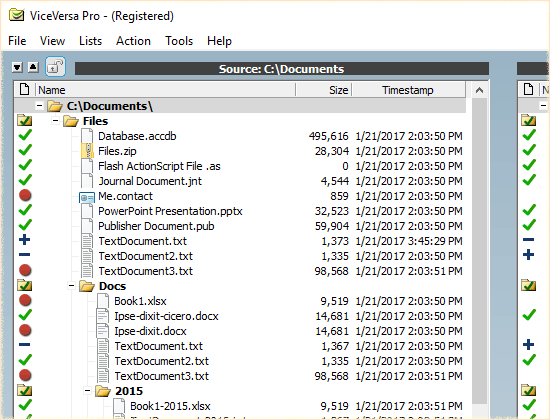Collapse the root node in Target pane
This screenshot has width=550, height=420.
(x=543, y=106)
